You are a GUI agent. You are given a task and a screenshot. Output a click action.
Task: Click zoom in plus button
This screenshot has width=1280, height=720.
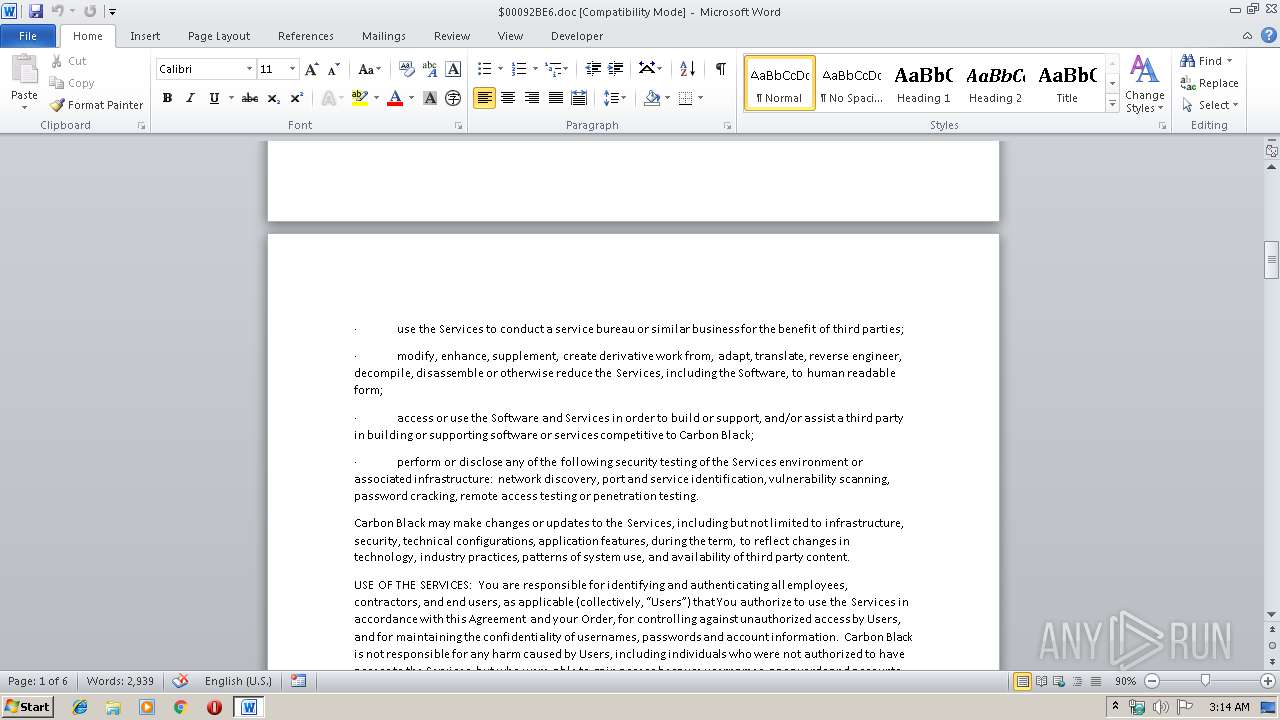pos(1269,681)
